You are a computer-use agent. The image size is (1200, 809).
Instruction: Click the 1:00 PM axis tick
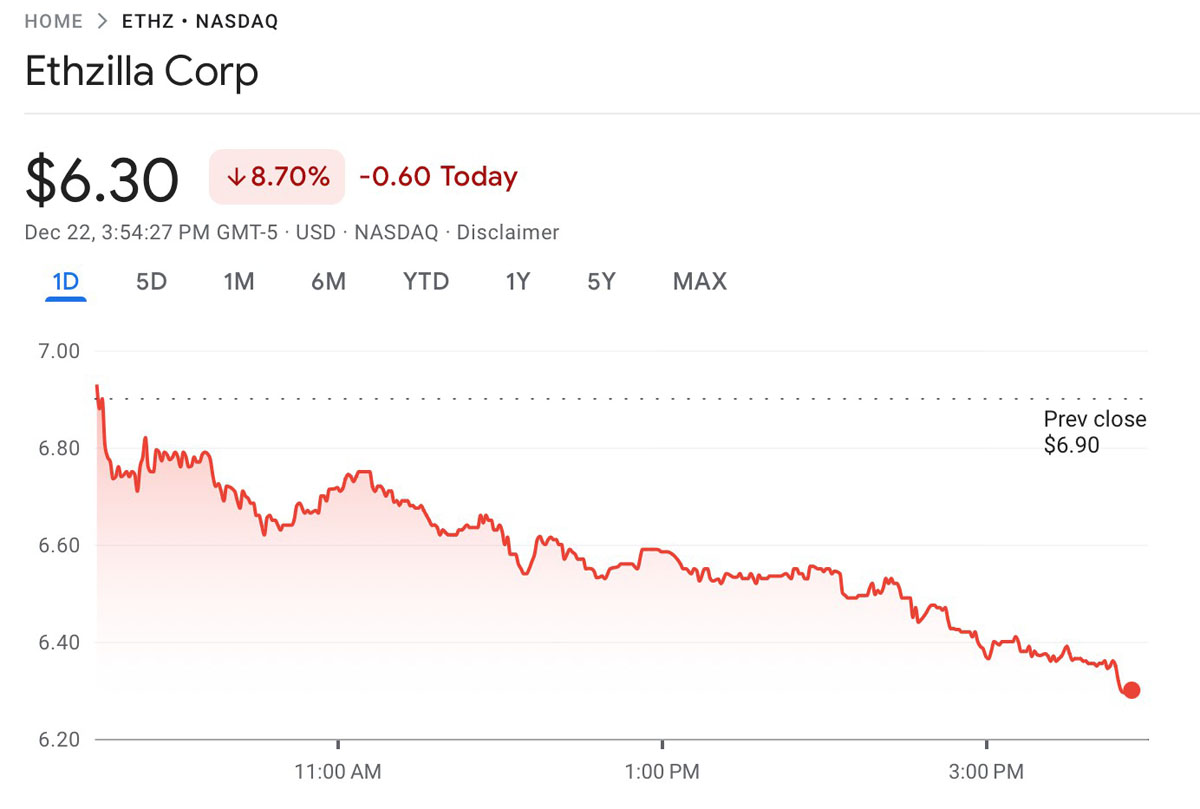[662, 772]
